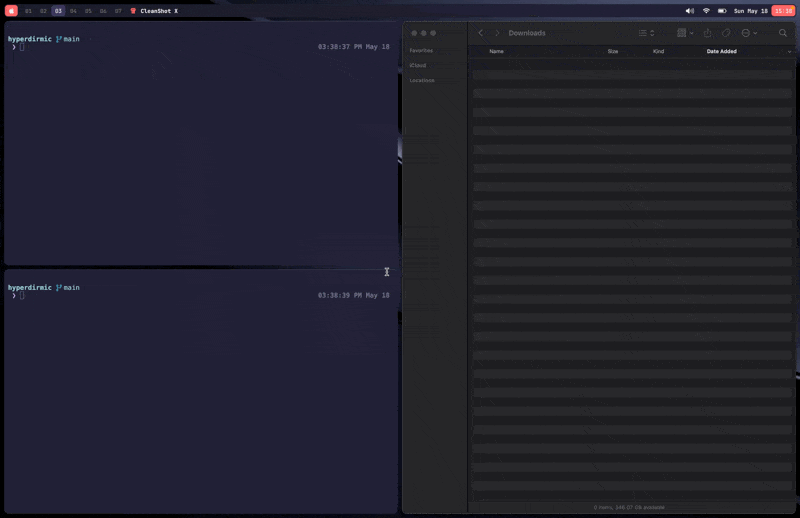Switch to workspace 05 in the top bar
The image size is (800, 518).
point(88,11)
